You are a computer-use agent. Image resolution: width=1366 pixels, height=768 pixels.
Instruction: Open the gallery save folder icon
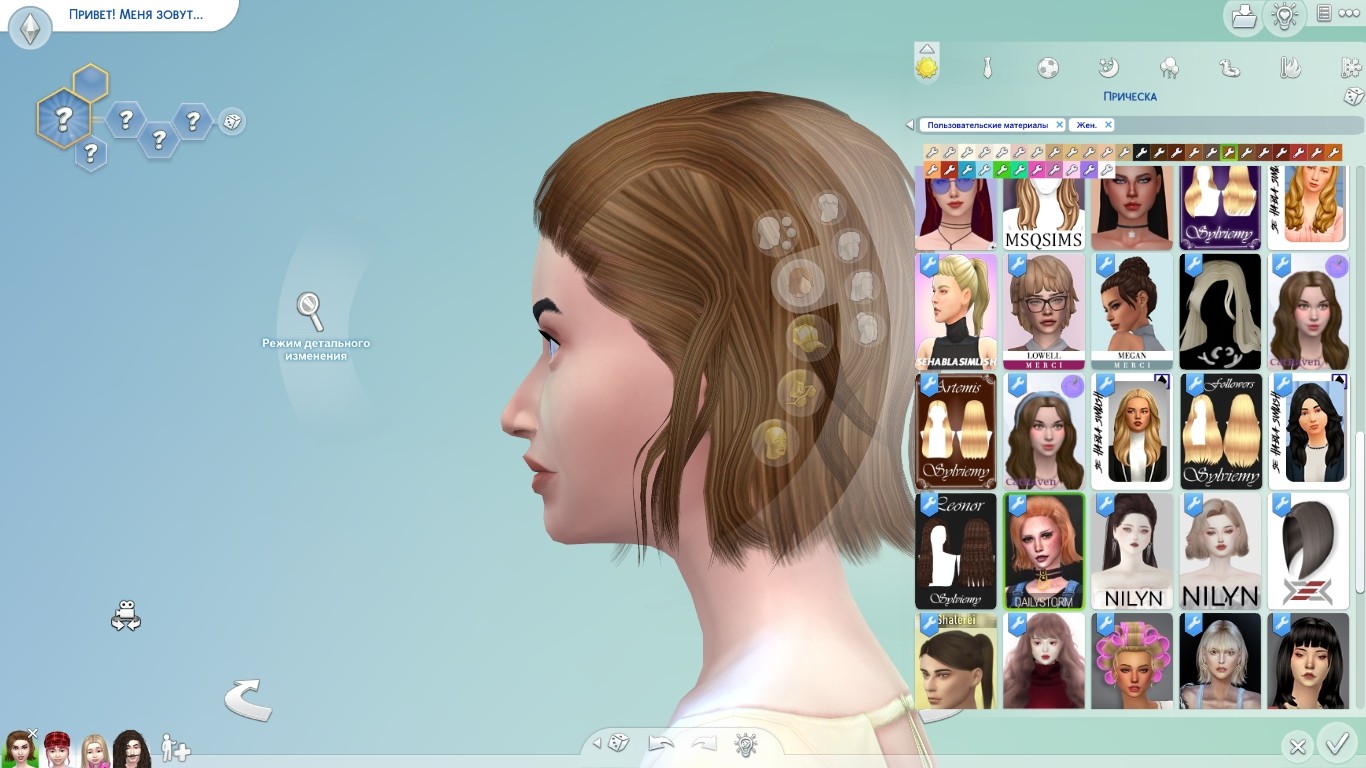[x=1243, y=17]
